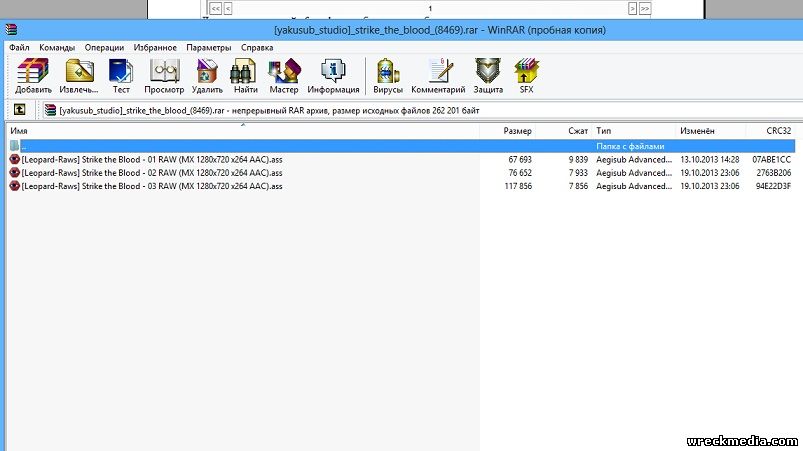Click packed value 7 856
This screenshot has height=451, width=803.
point(578,186)
